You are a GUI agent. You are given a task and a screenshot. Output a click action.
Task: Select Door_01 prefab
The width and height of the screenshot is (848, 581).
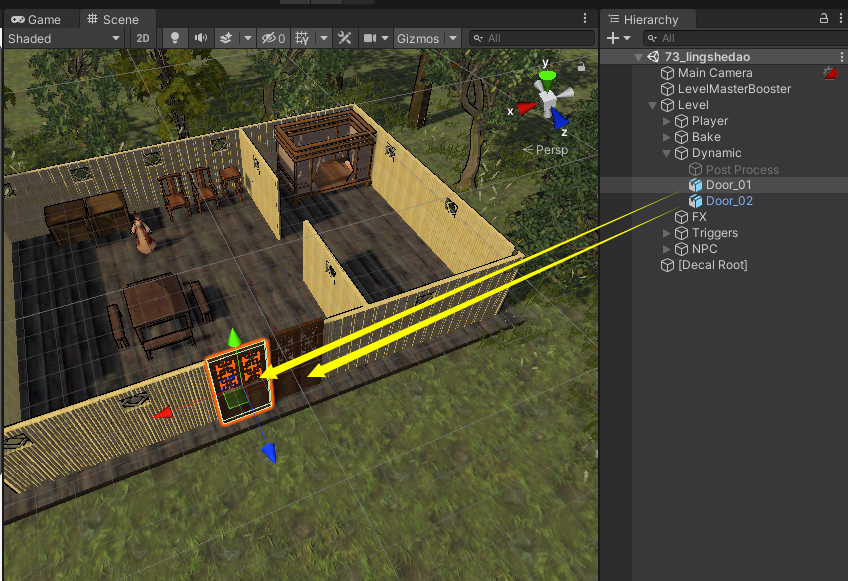point(728,185)
